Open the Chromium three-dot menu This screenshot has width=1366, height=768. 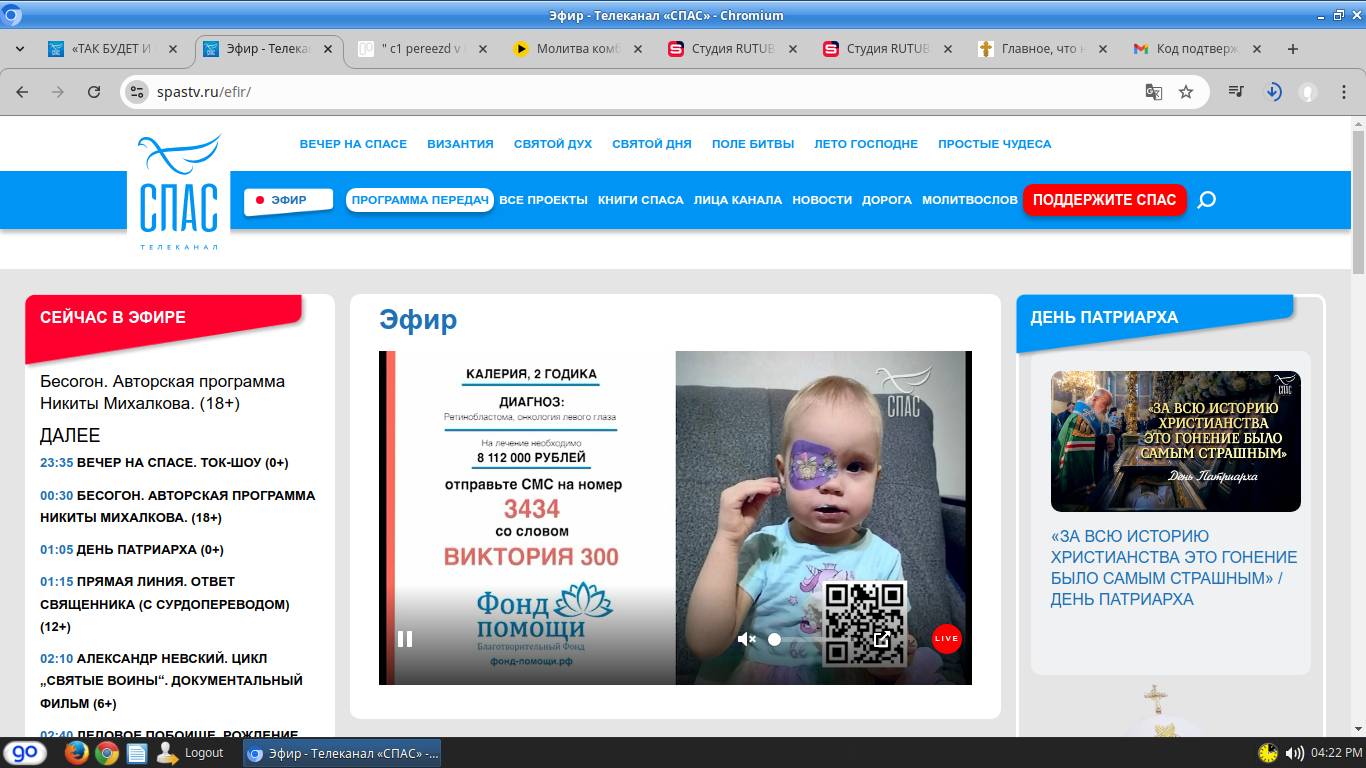coord(1343,92)
